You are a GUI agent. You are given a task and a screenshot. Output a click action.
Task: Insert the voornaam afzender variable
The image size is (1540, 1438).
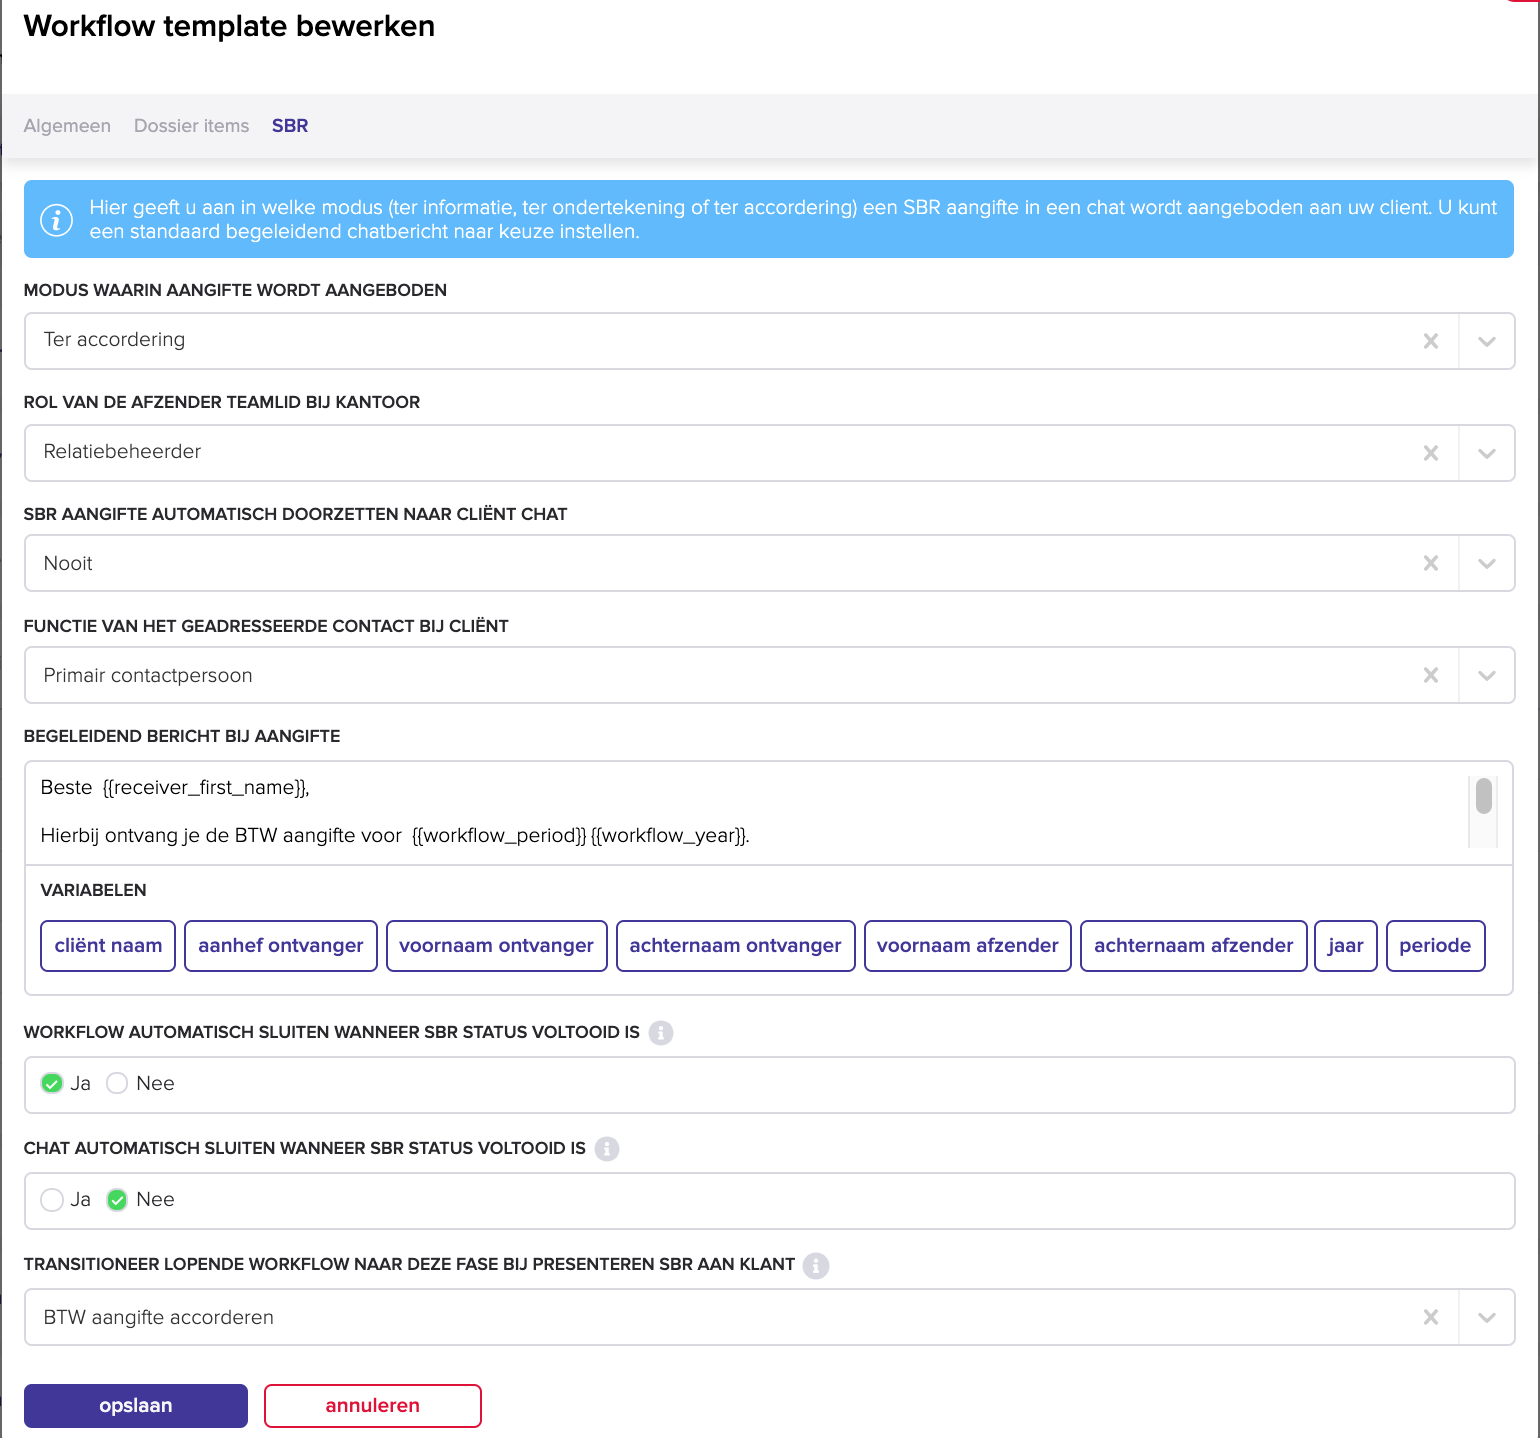coord(968,946)
